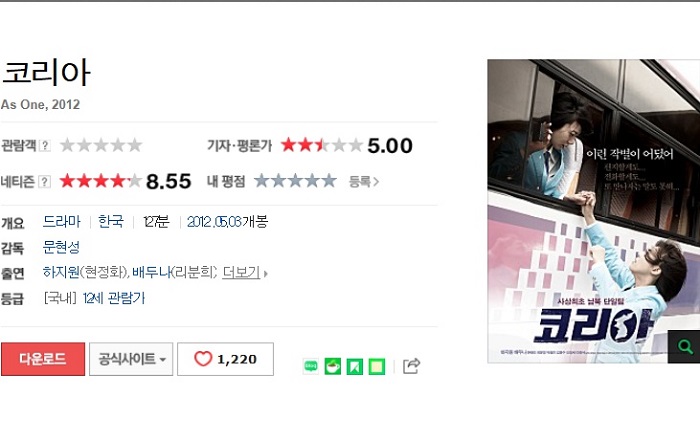Click the green arrow bookmark share icon
The width and height of the screenshot is (700, 440).
[354, 366]
